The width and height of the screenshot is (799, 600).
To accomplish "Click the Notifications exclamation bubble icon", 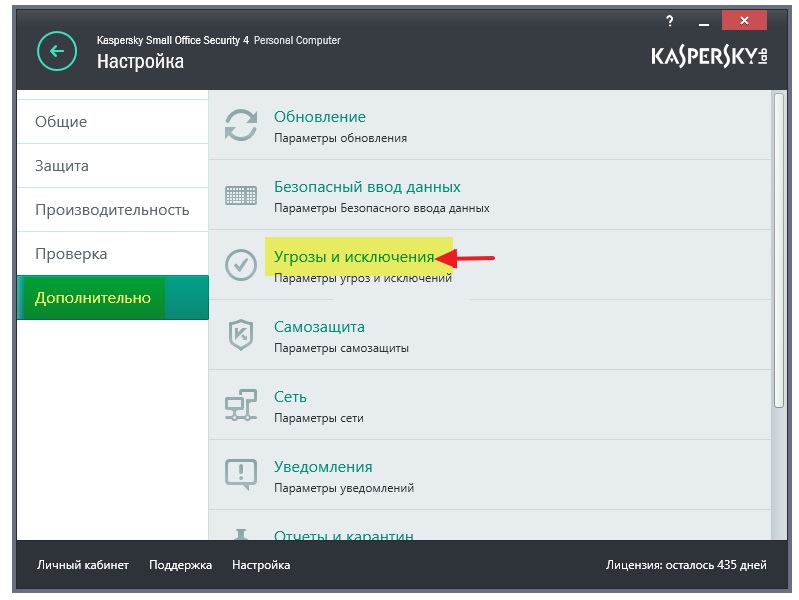I will click(241, 475).
